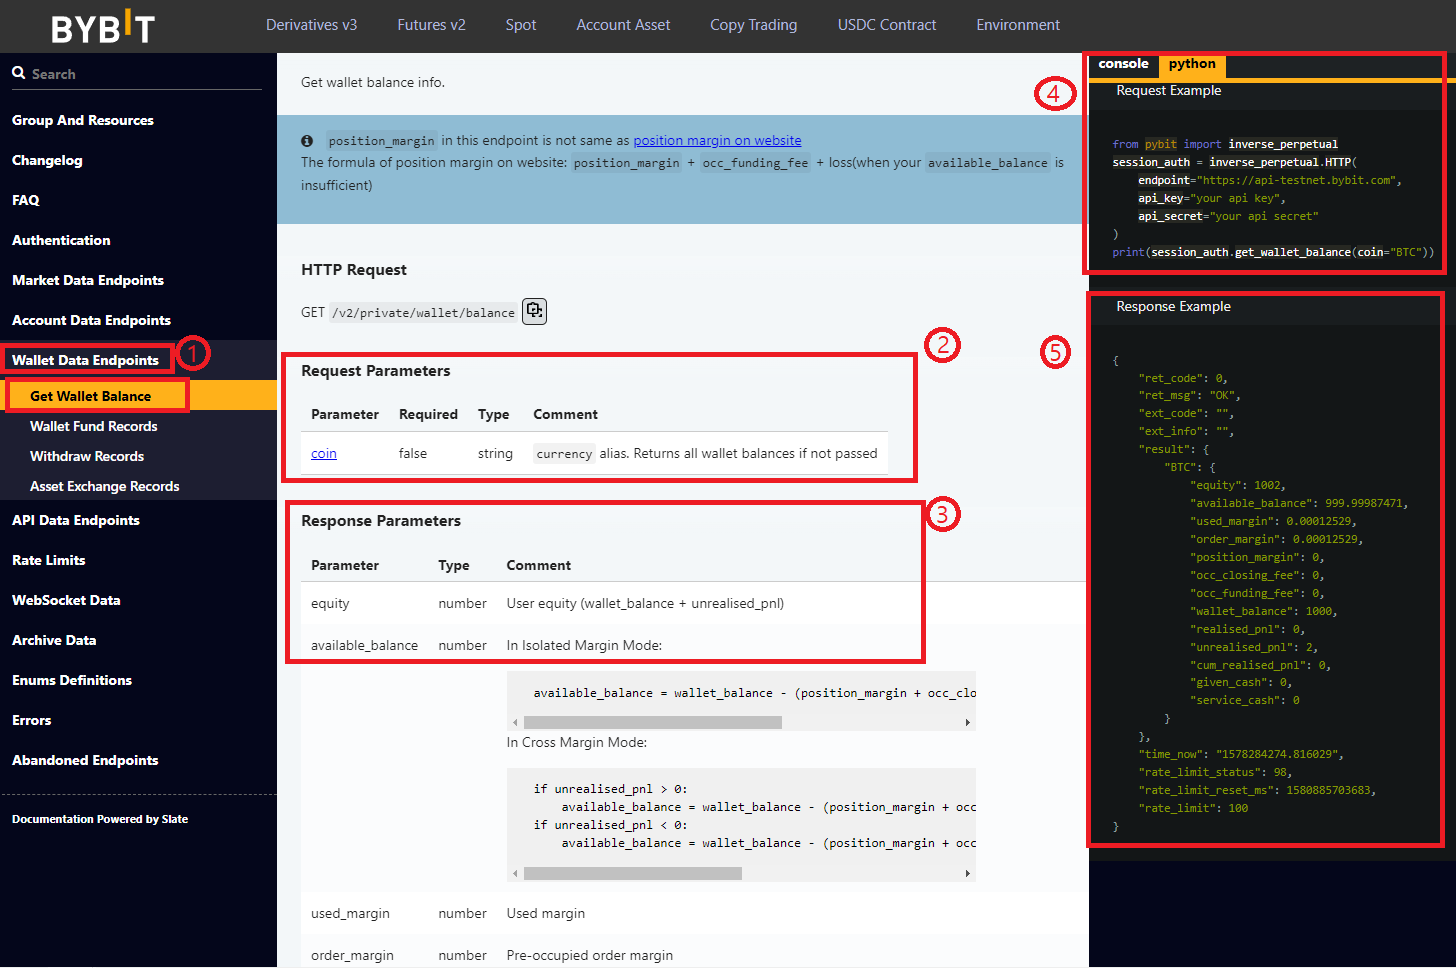This screenshot has height=968, width=1456.
Task: Expand Authentication section
Action: point(61,240)
